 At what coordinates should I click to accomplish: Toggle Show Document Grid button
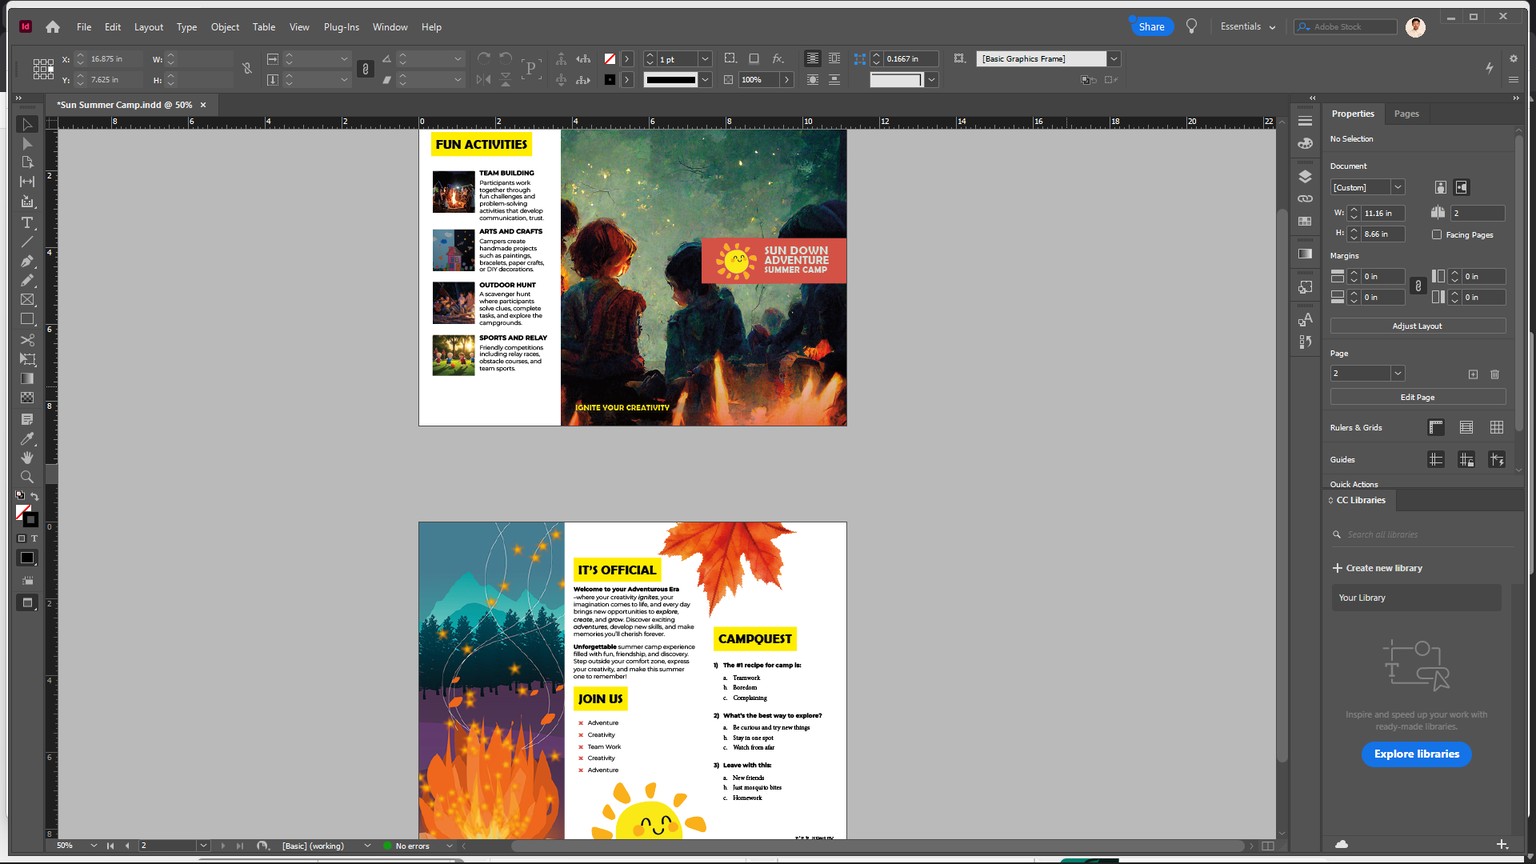[x=1497, y=428]
